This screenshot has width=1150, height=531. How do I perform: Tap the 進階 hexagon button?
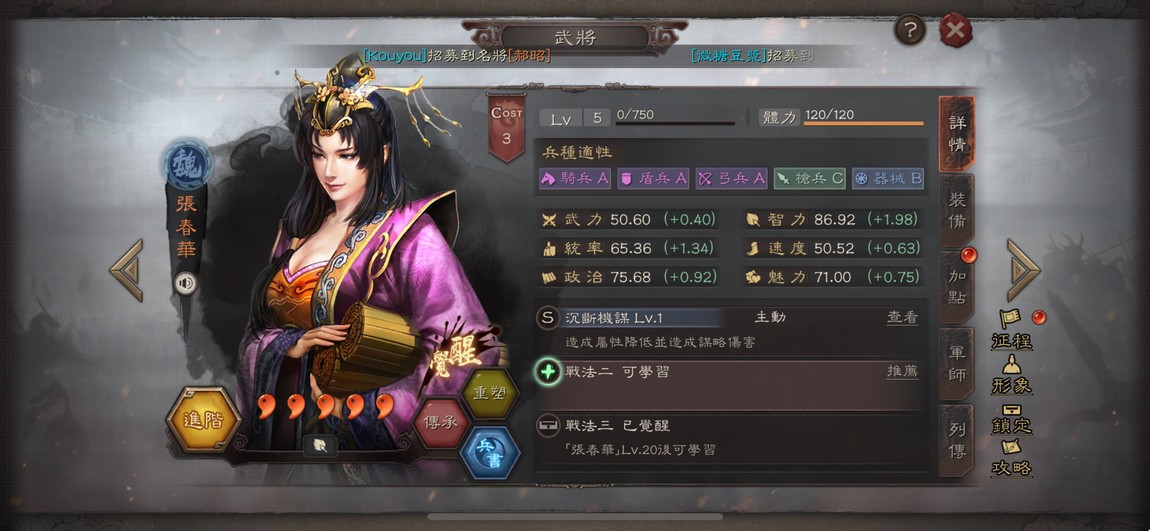click(202, 420)
